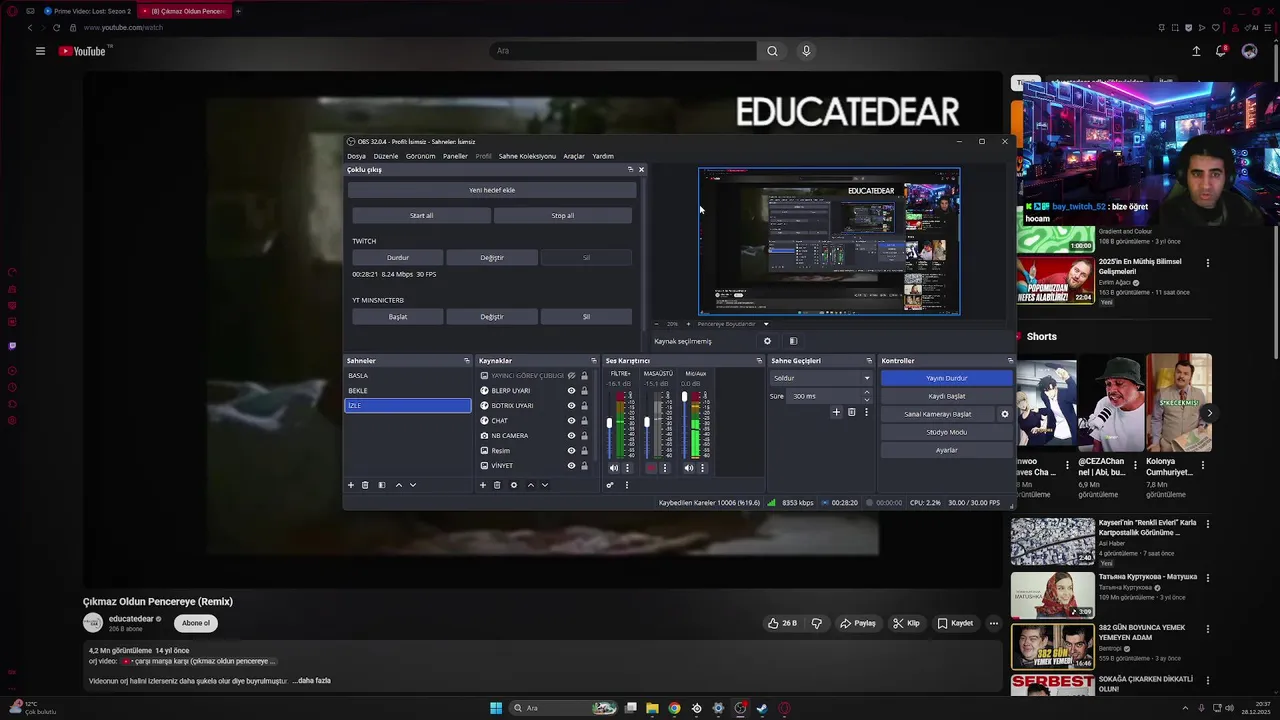This screenshot has width=1280, height=720.
Task: Mute FILTRE+ audio channel speaker
Action: [614, 468]
